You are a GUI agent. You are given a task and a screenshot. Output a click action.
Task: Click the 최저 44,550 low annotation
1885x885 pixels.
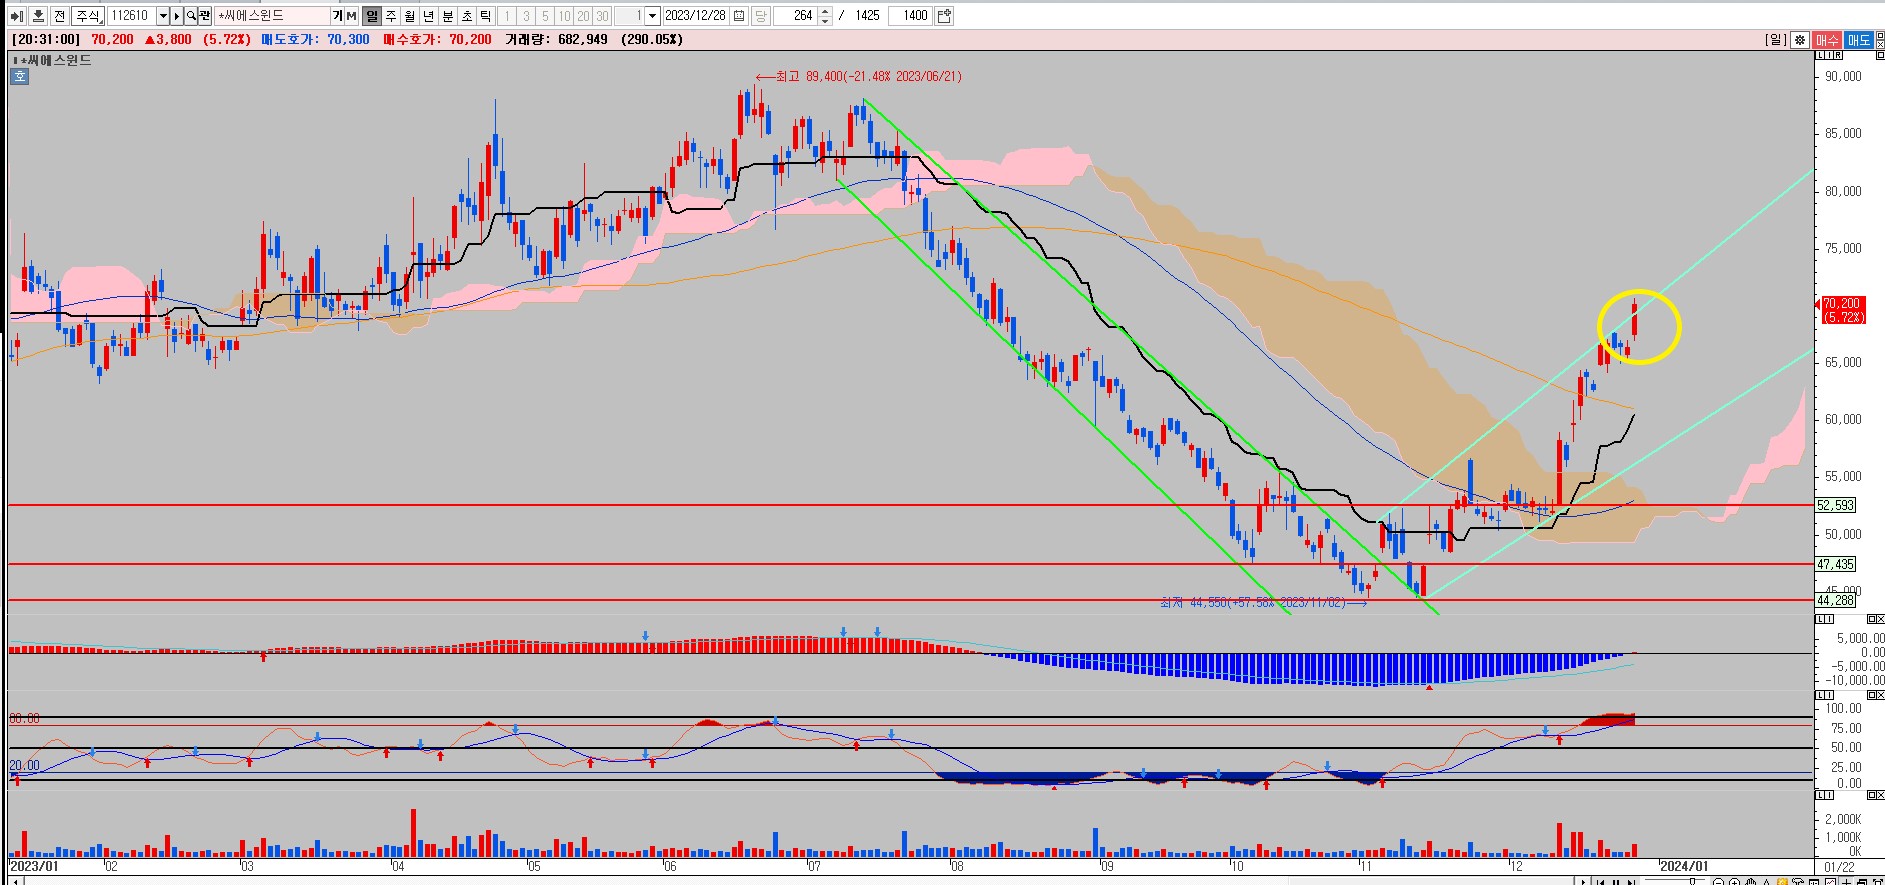coord(1264,603)
